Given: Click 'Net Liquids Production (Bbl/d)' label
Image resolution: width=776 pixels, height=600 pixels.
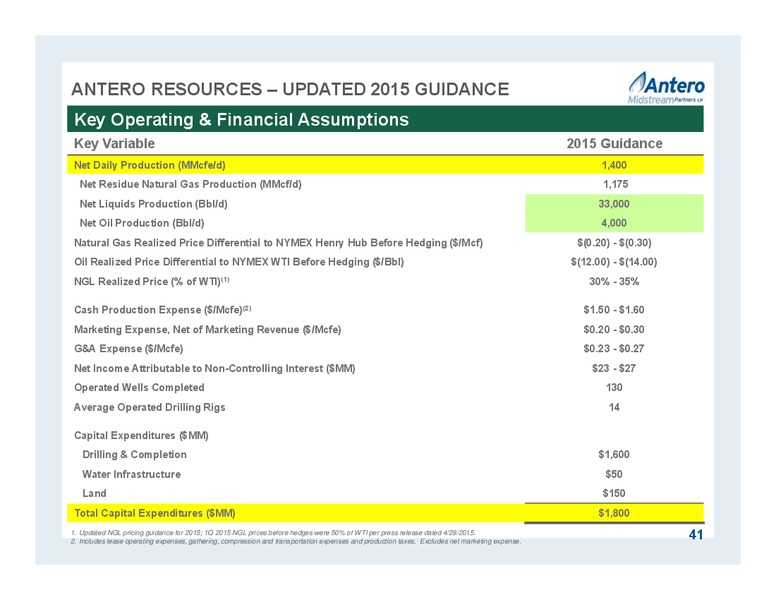Looking at the screenshot, I should 153,204.
